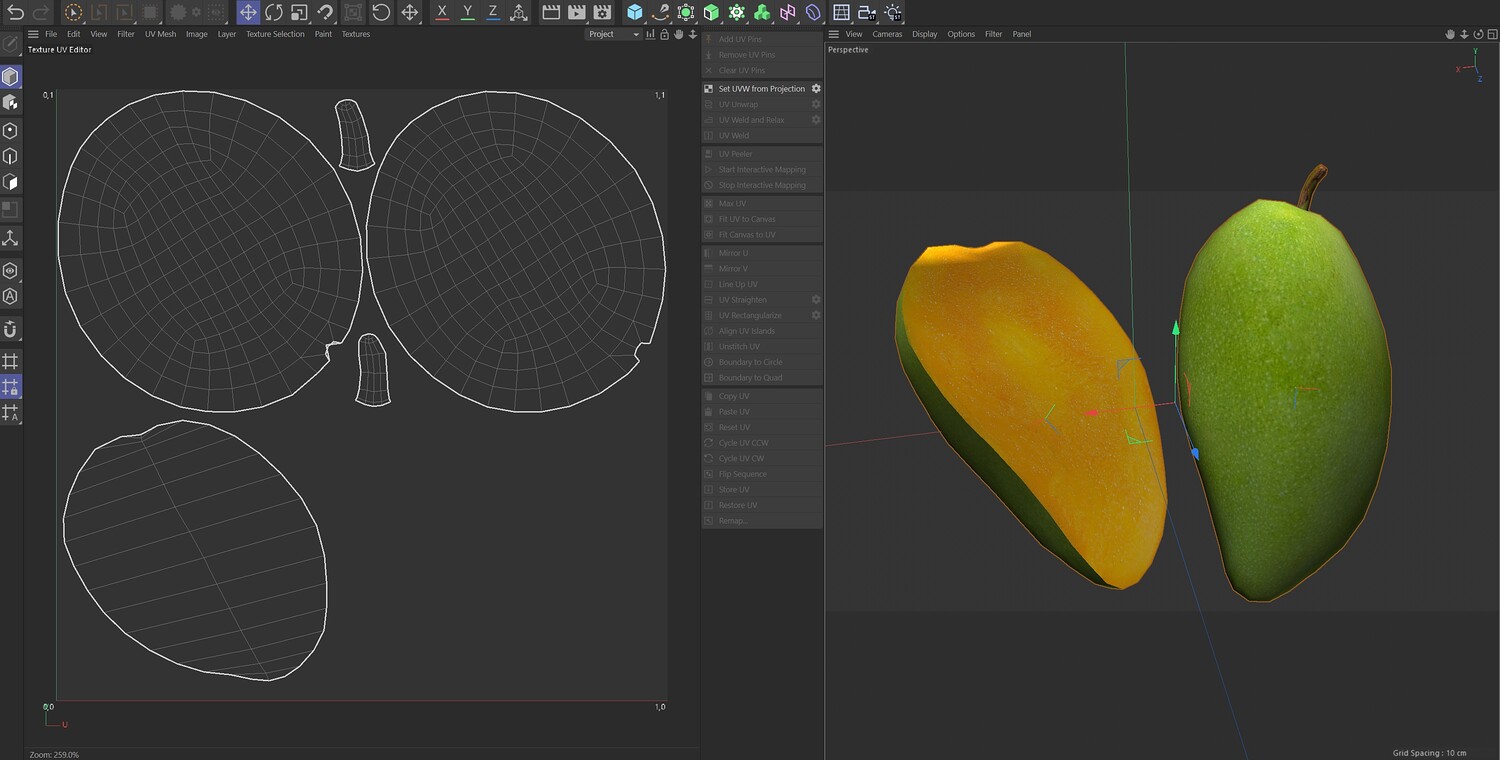Click the pink deformer icon
The image size is (1500, 760).
pyautogui.click(x=788, y=13)
